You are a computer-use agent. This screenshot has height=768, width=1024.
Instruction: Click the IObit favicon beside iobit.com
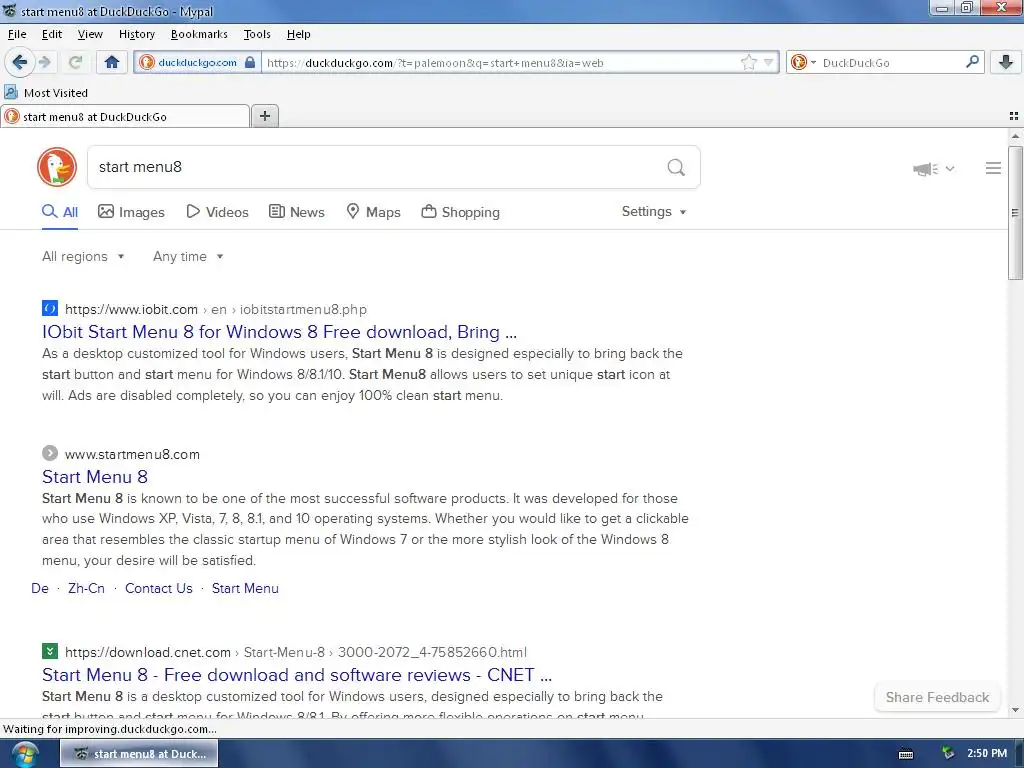[x=50, y=308]
